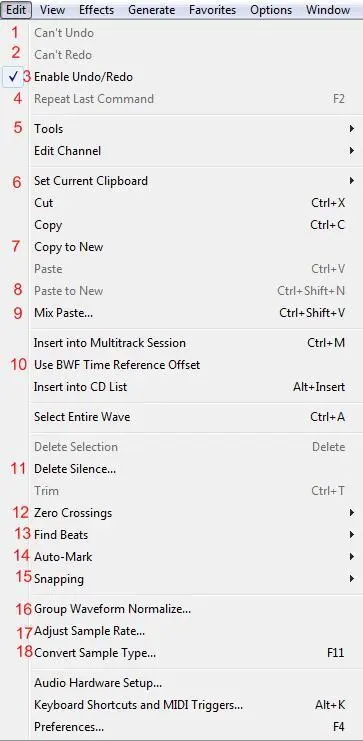Open Convert Sample Type dialog
This screenshot has width=363, height=741.
pyautogui.click(x=194, y=653)
